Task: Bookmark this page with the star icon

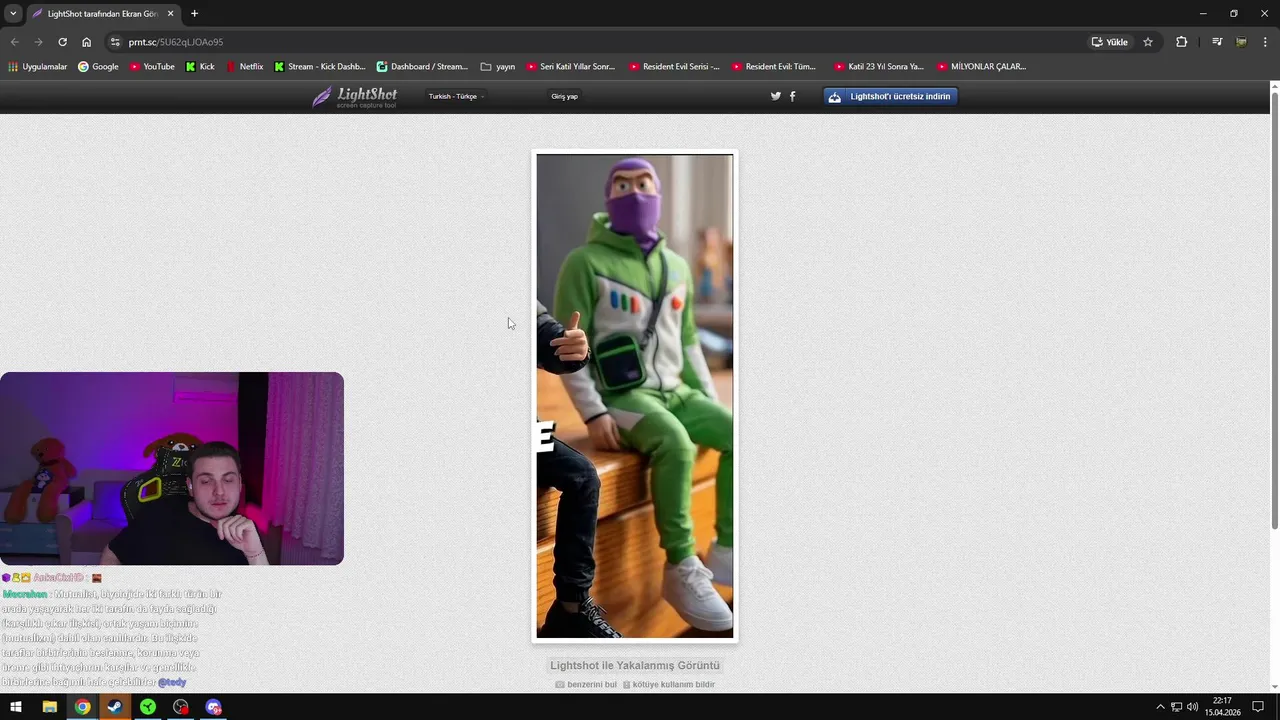Action: 1148,42
